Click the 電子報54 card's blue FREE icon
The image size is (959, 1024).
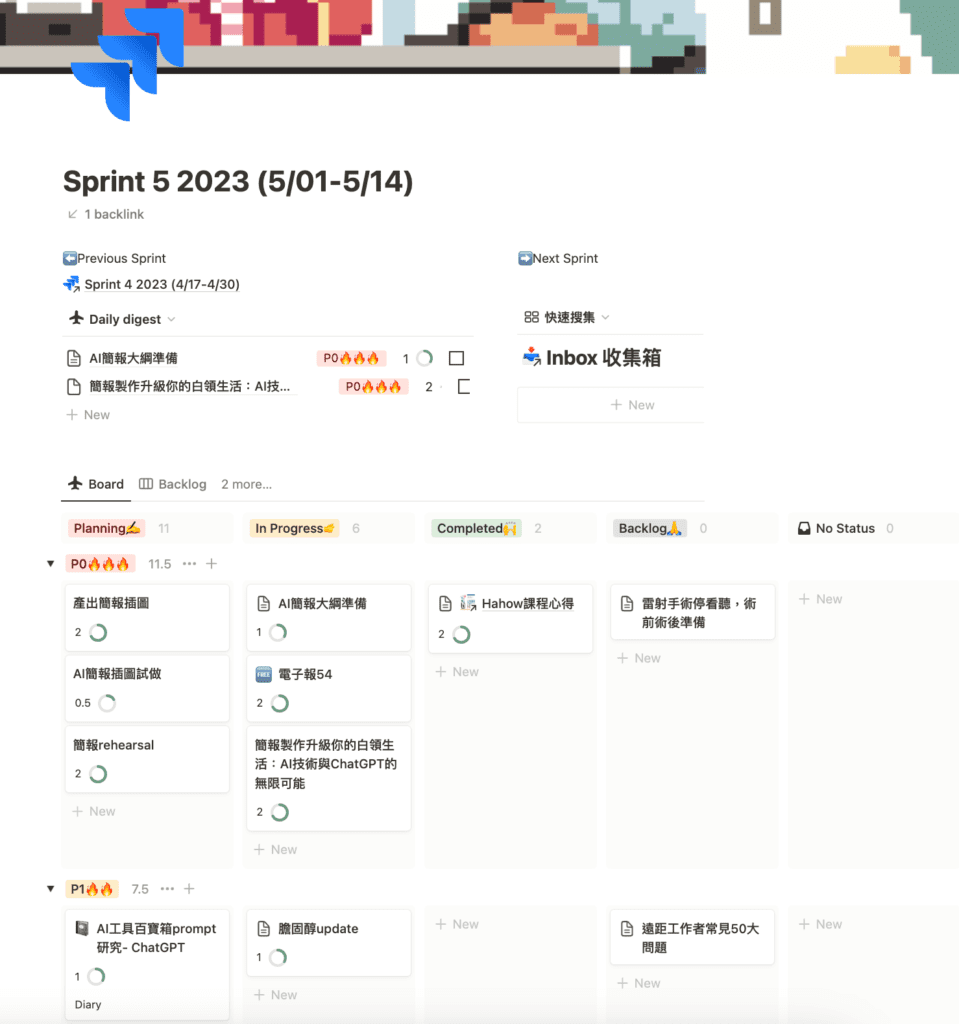point(264,674)
